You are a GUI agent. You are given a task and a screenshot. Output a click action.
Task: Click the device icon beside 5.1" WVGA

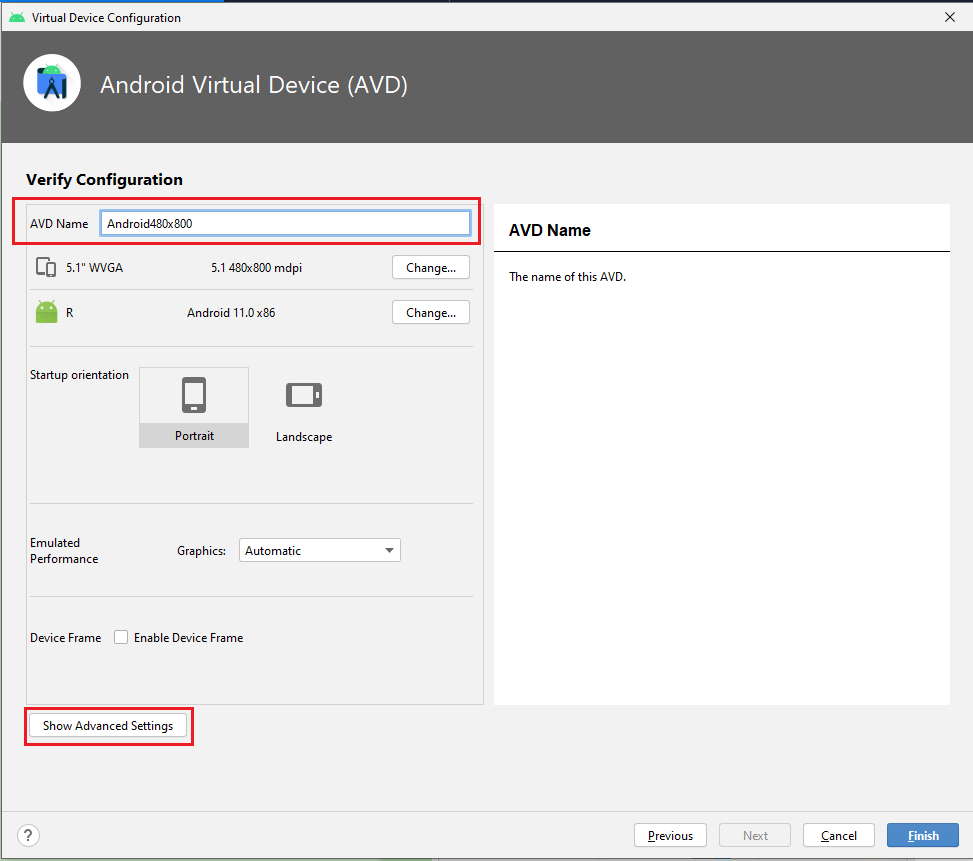[x=46, y=267]
